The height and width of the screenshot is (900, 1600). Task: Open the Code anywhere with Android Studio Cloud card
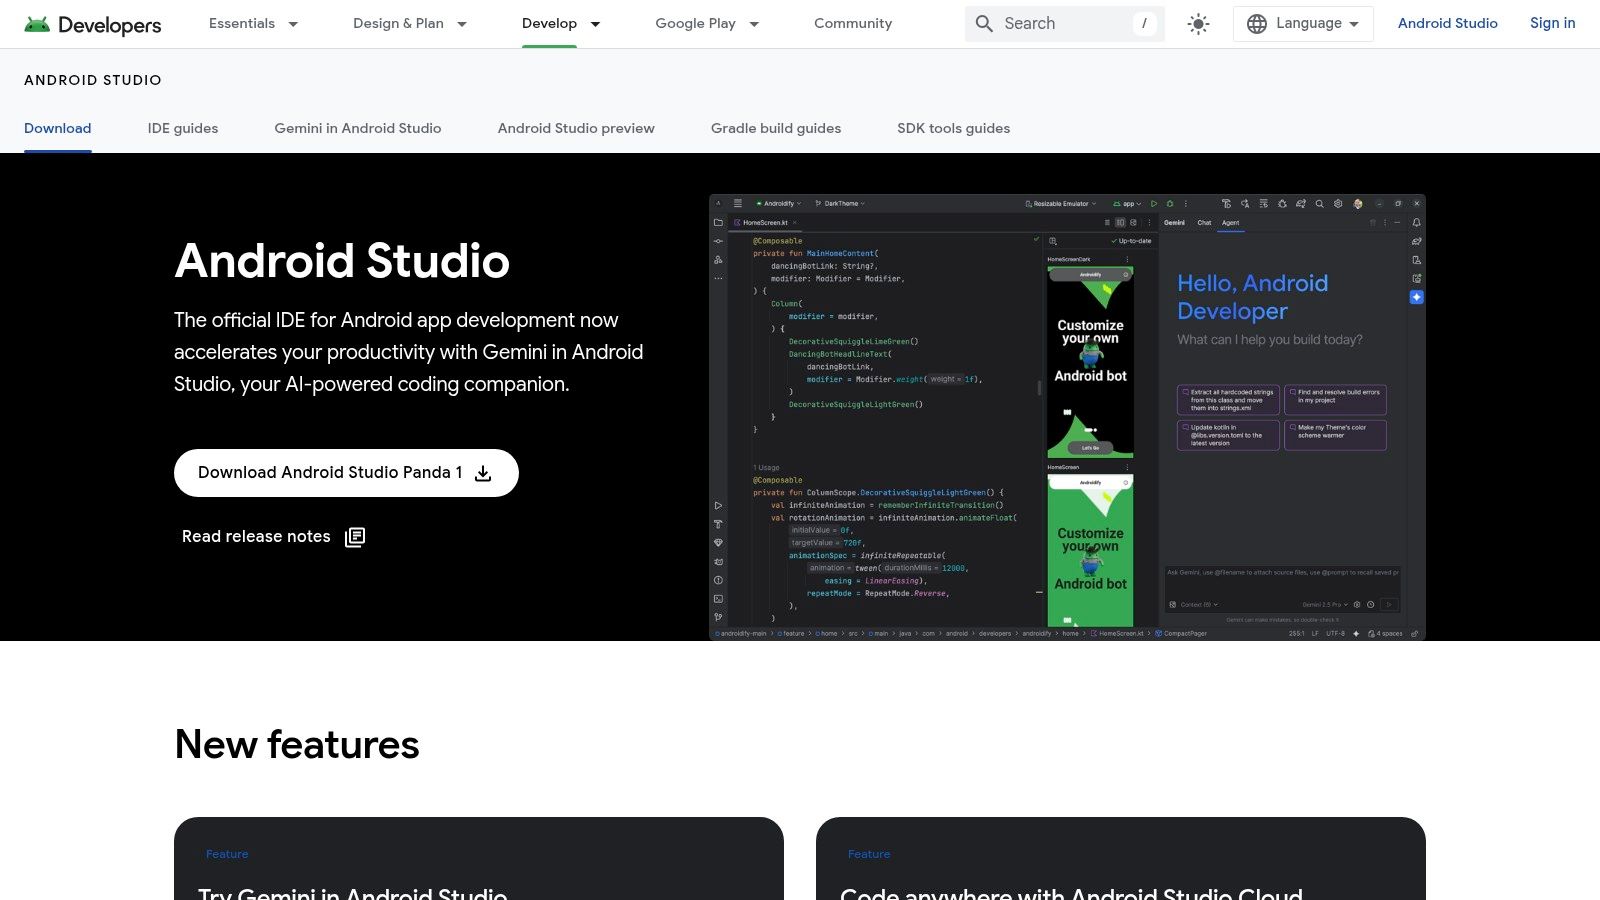(1121, 859)
